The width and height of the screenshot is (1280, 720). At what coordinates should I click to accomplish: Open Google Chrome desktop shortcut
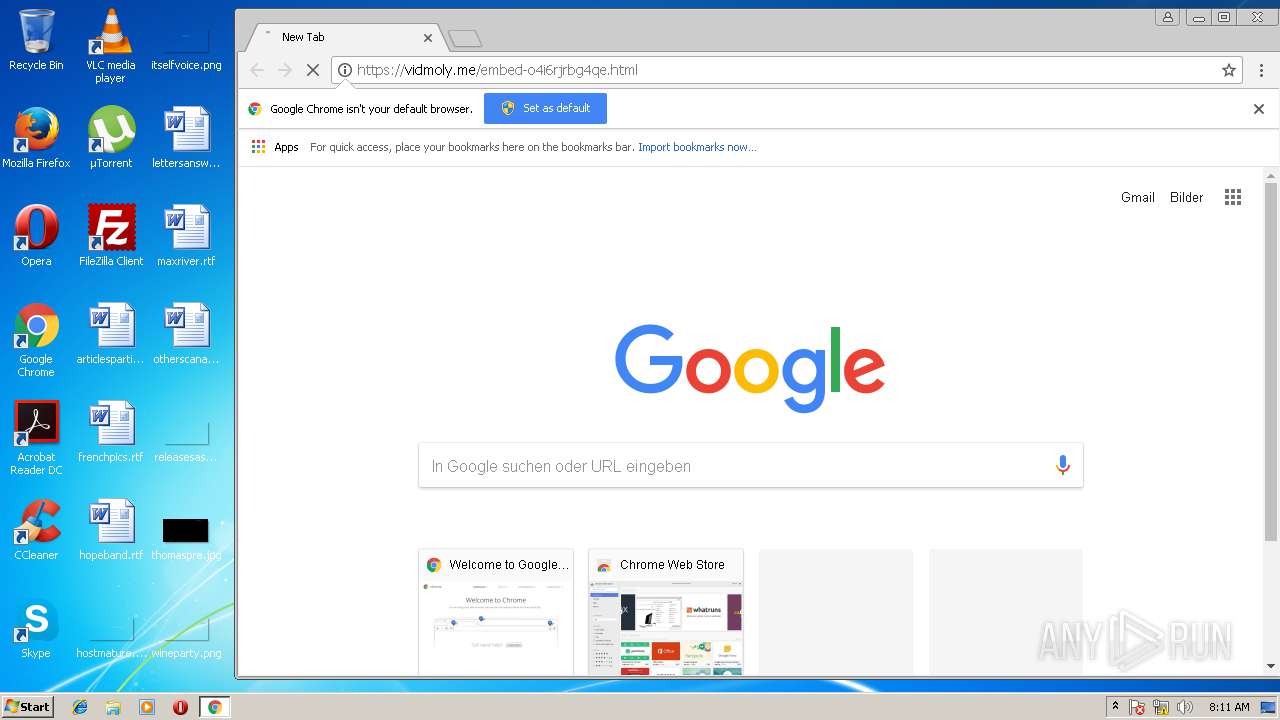[x=36, y=340]
